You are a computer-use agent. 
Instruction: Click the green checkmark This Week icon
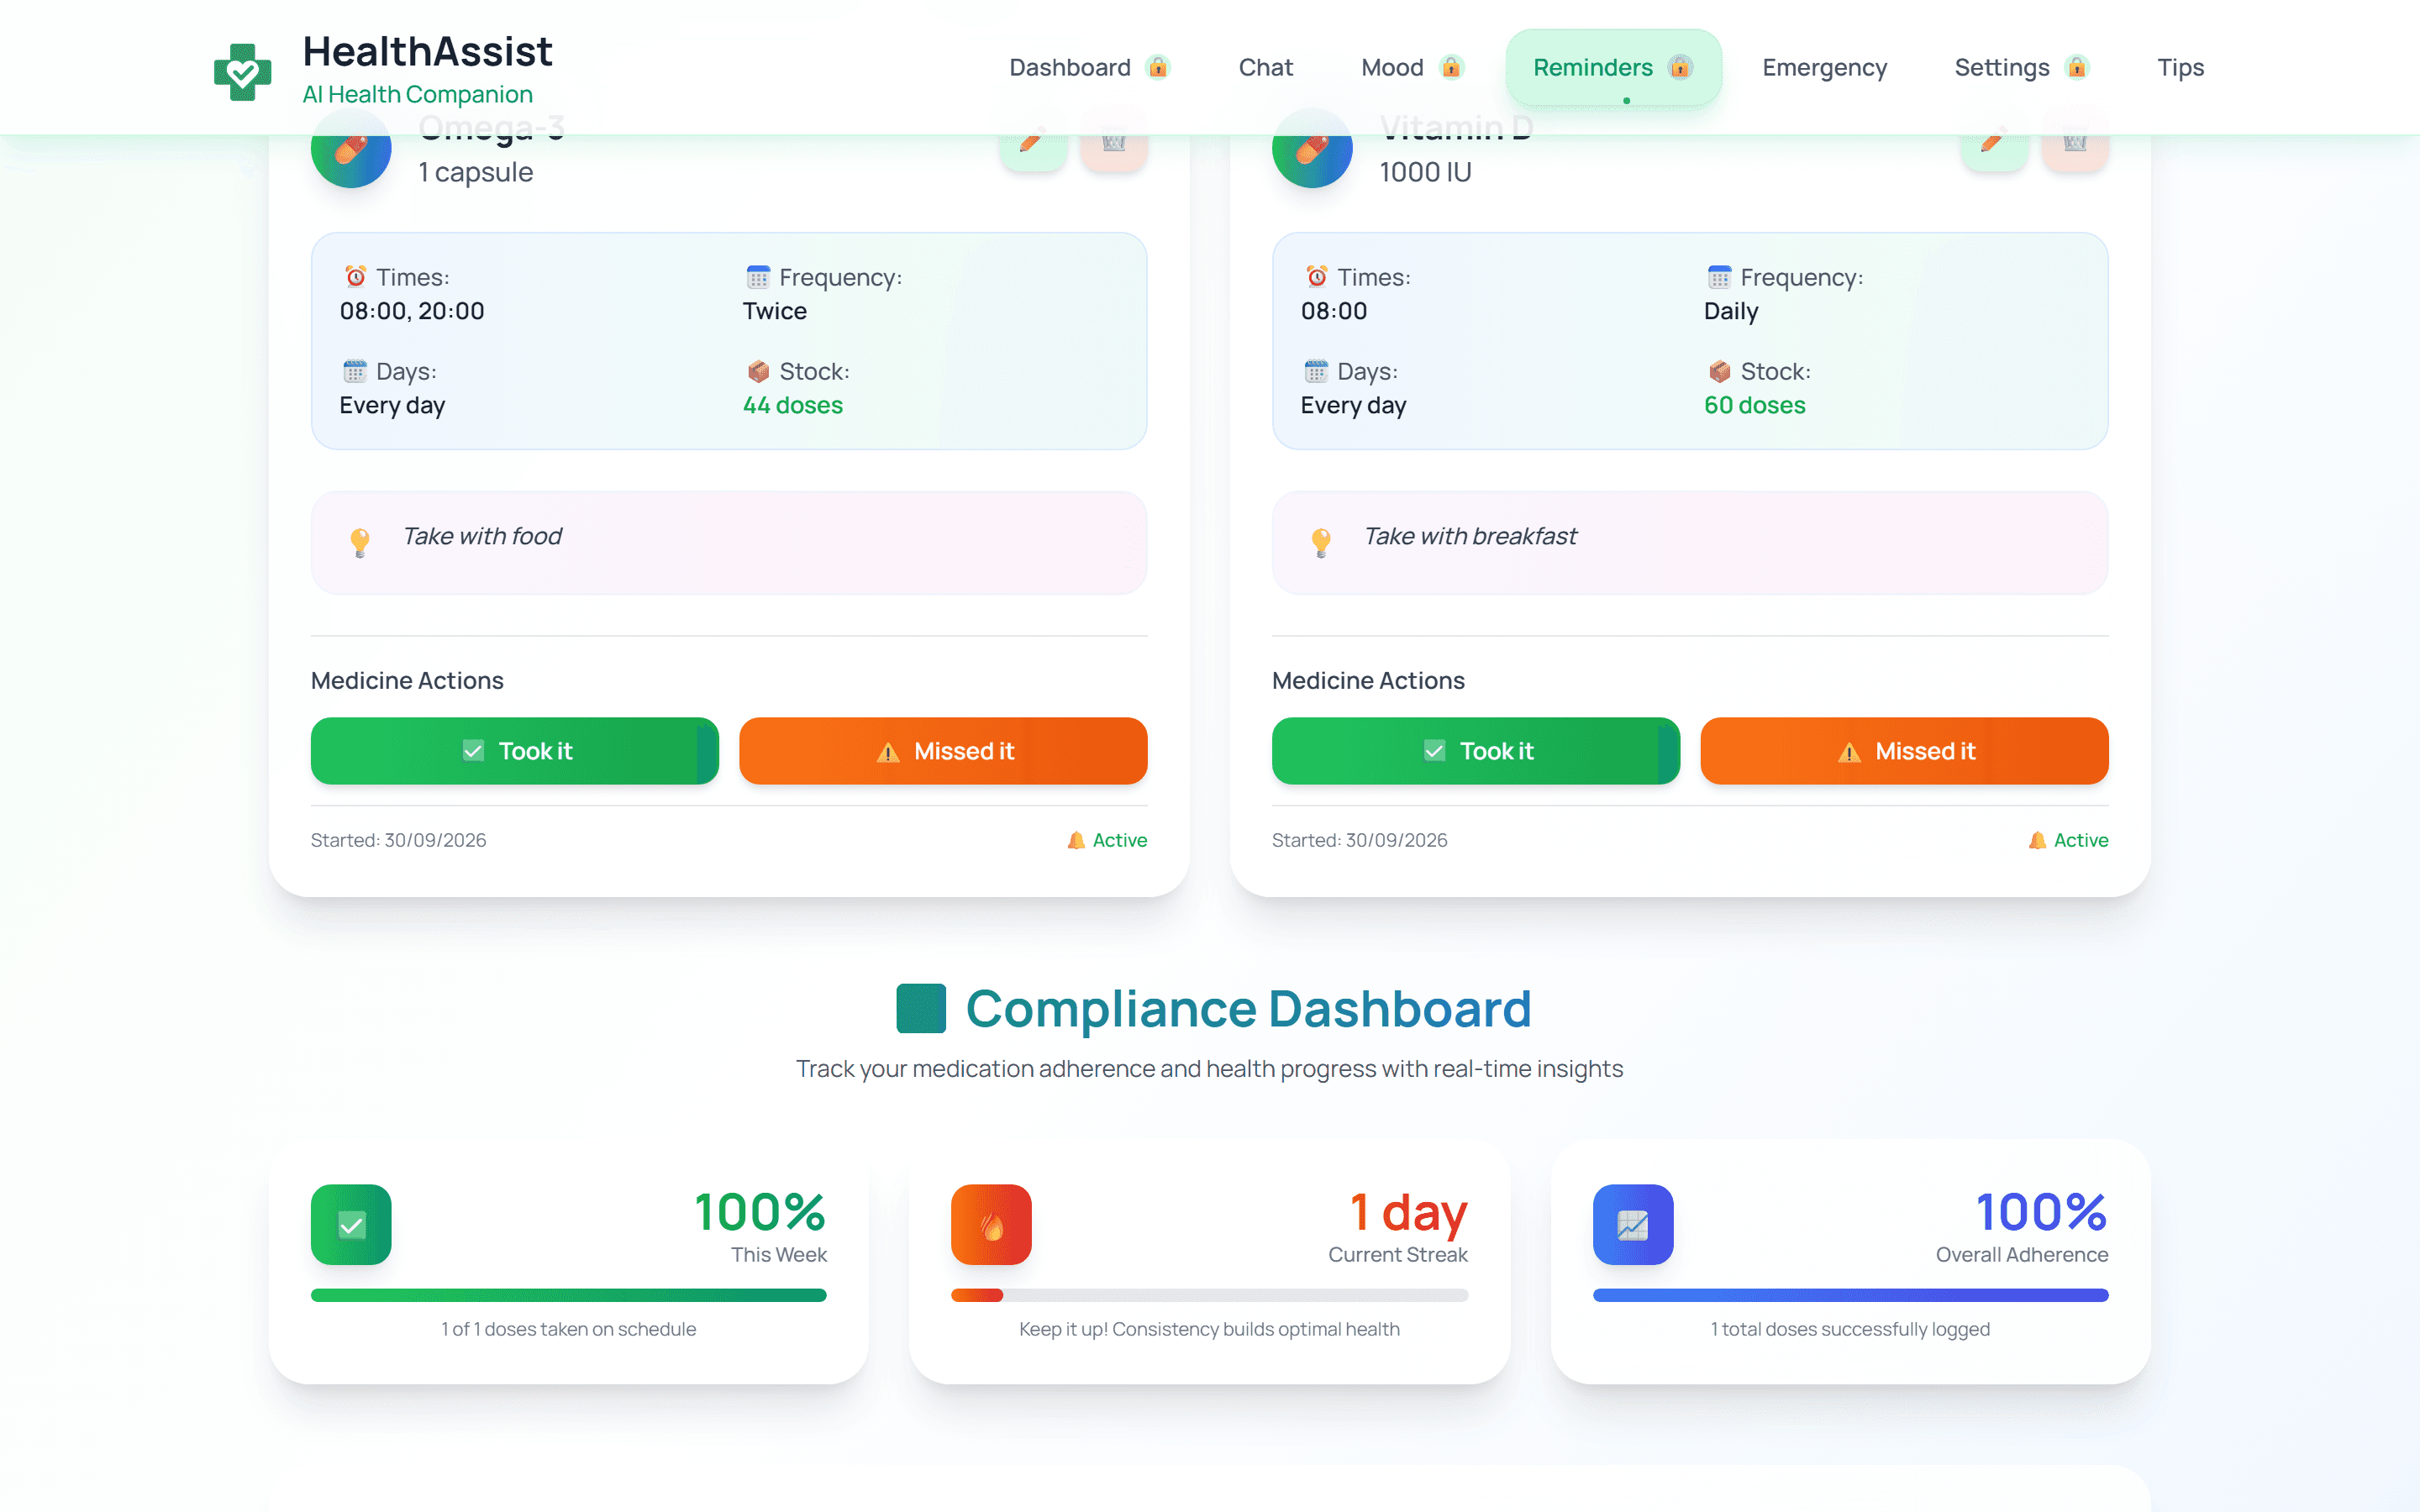click(x=351, y=1225)
